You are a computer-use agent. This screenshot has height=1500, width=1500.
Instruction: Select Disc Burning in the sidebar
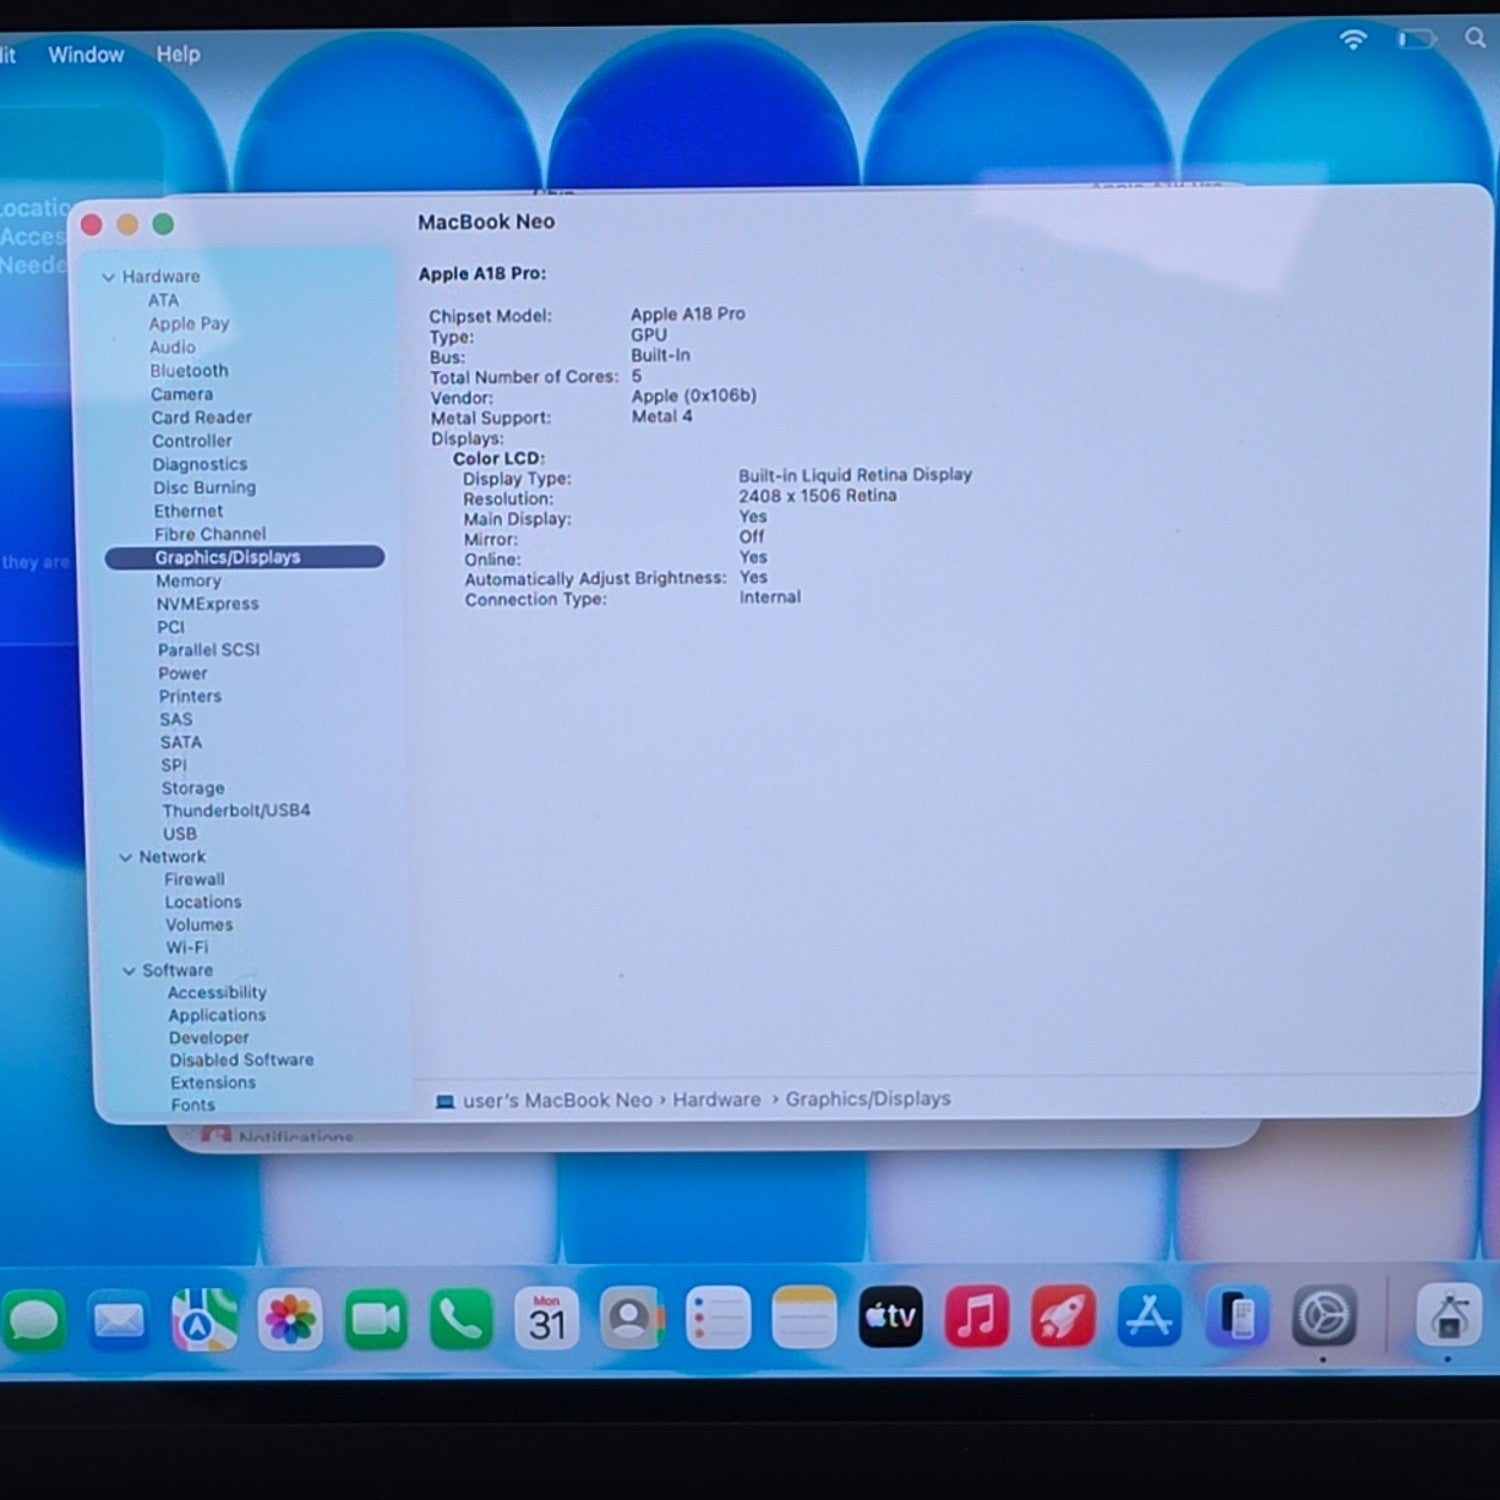point(205,488)
